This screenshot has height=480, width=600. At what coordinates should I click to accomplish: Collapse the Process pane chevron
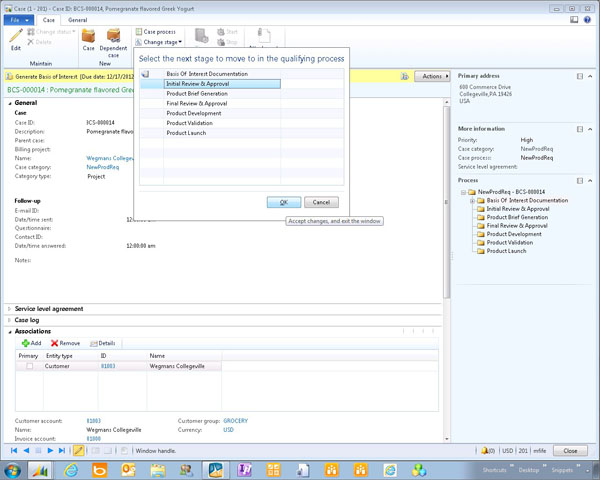pyautogui.click(x=590, y=180)
